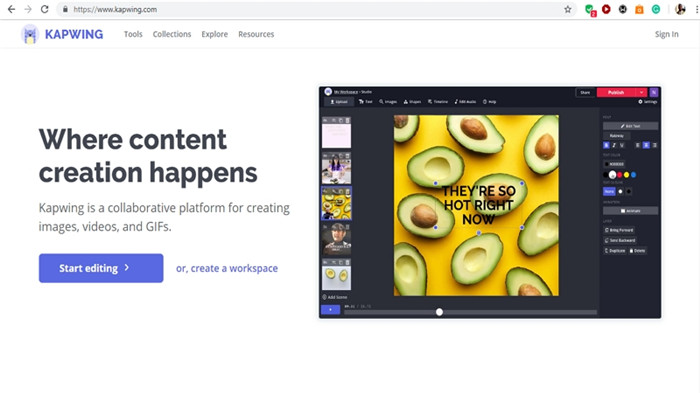
Task: Open the orange shopping bag extension
Action: [639, 9]
